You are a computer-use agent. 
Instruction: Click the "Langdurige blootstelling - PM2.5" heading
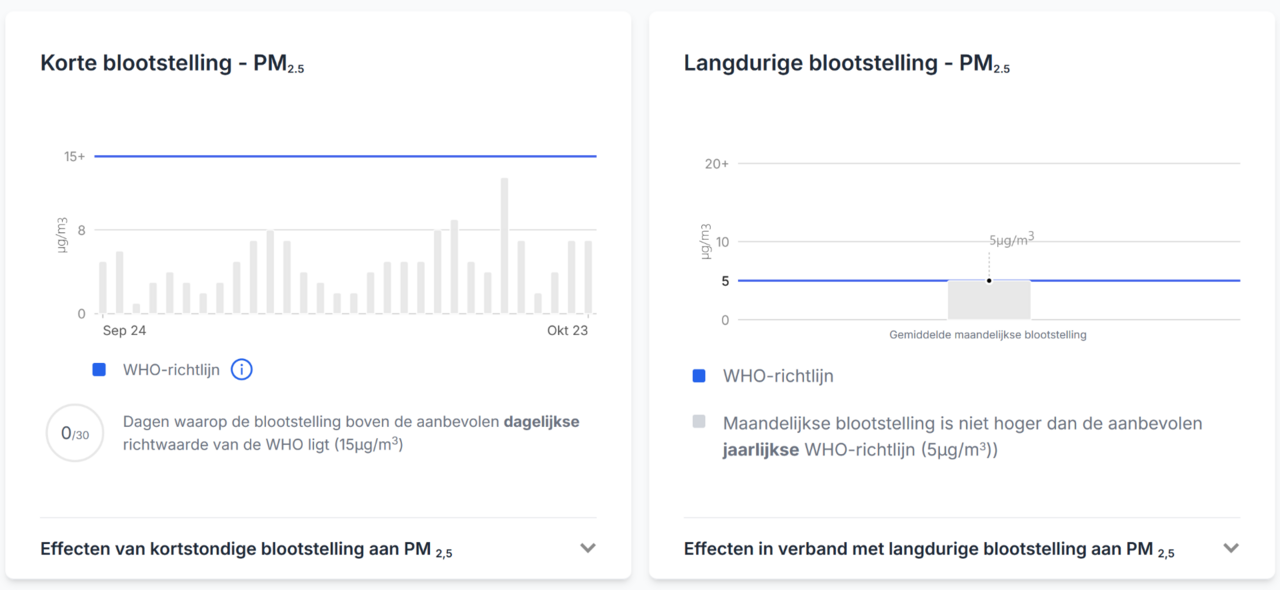tap(846, 63)
